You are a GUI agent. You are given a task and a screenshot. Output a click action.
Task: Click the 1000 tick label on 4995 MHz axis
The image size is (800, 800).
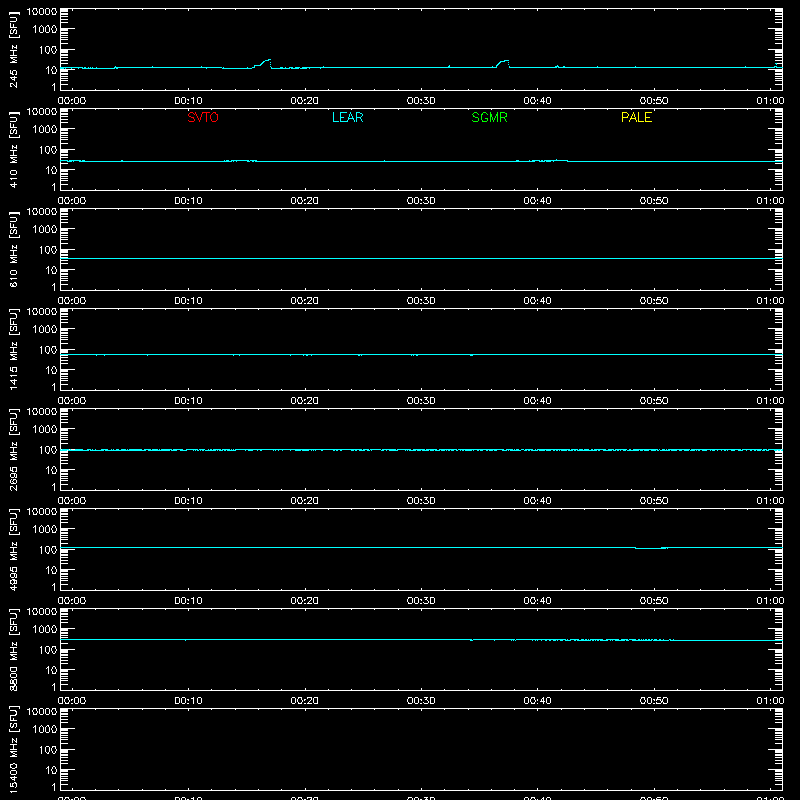[x=45, y=530]
